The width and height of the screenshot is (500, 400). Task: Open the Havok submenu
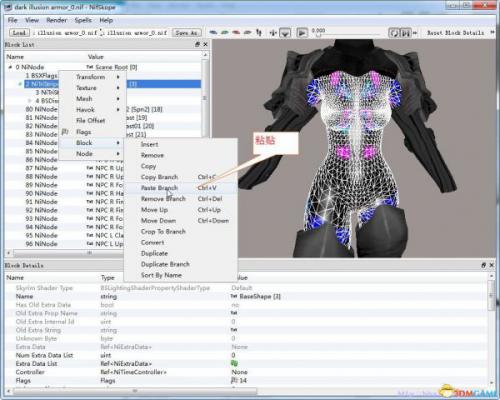92,110
